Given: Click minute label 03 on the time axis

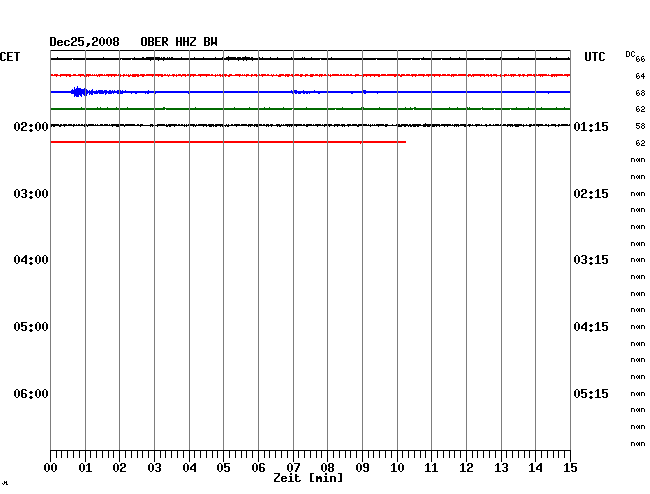Looking at the screenshot, I should (155, 468).
